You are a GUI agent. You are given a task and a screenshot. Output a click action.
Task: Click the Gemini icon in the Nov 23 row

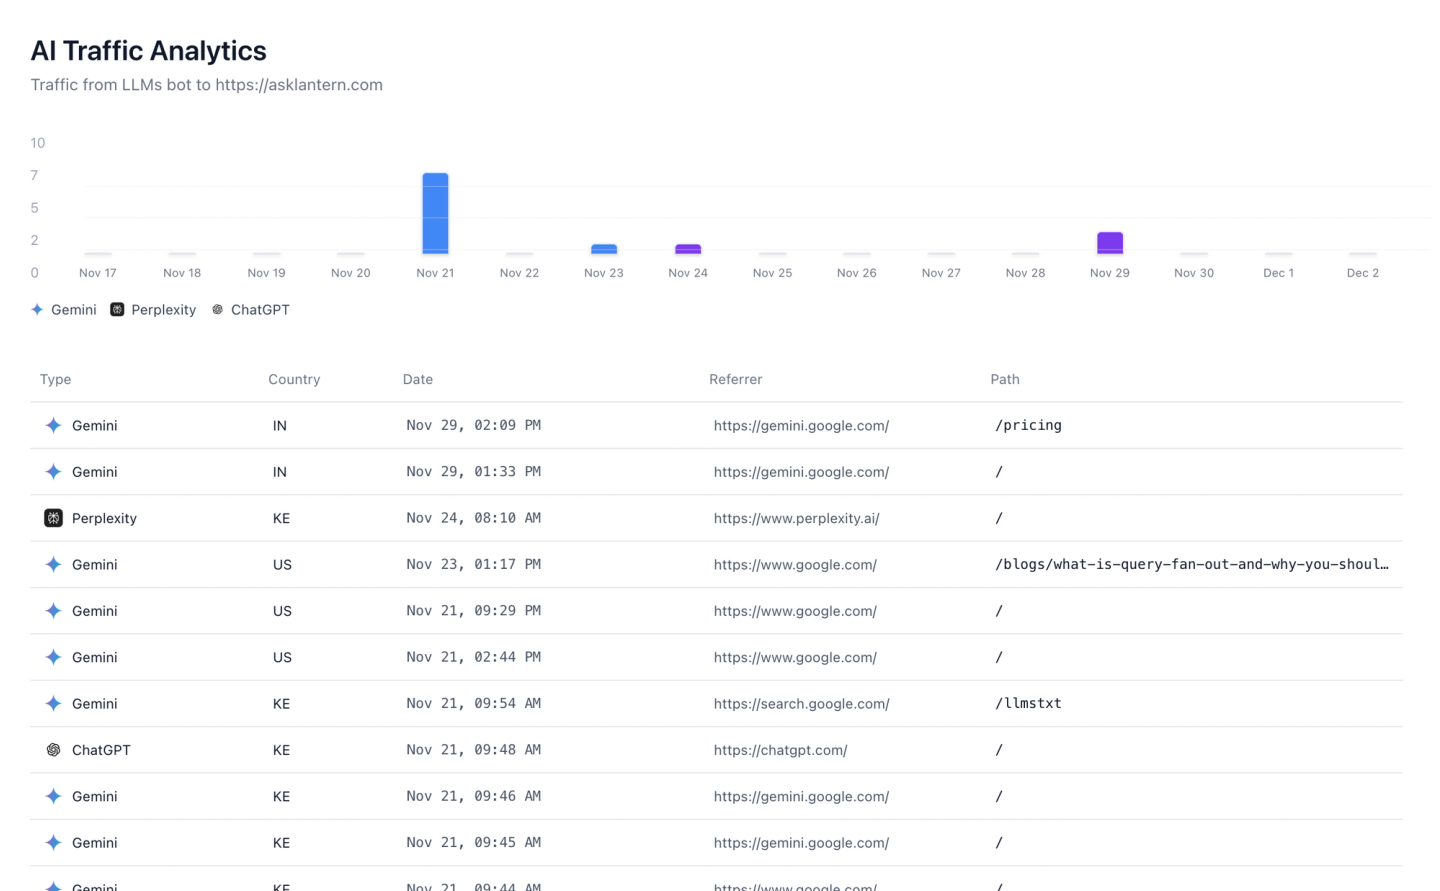[54, 565]
